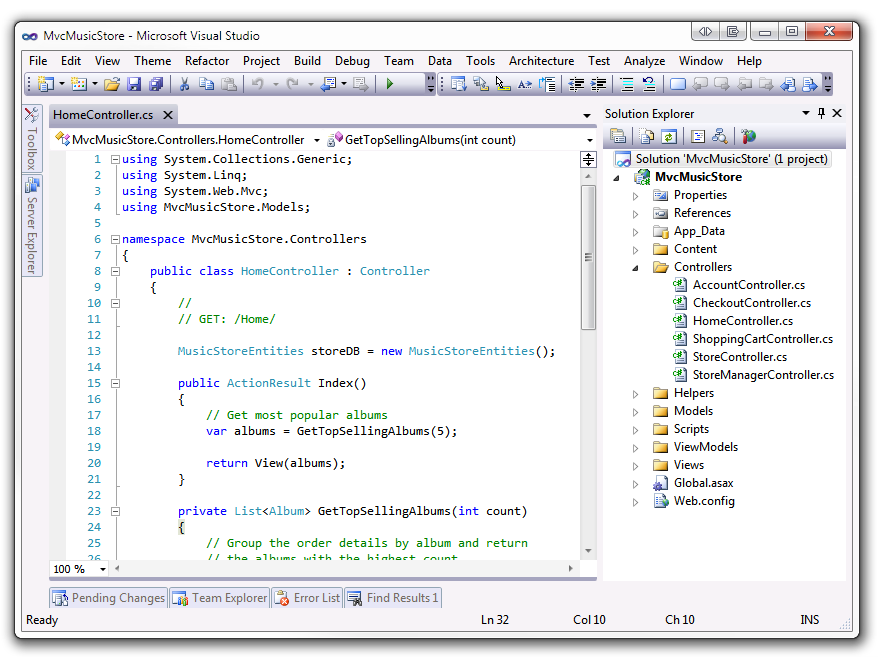Collapse the comment outlining box on line 10
Viewport: 878px width, 657px height.
[x=115, y=304]
